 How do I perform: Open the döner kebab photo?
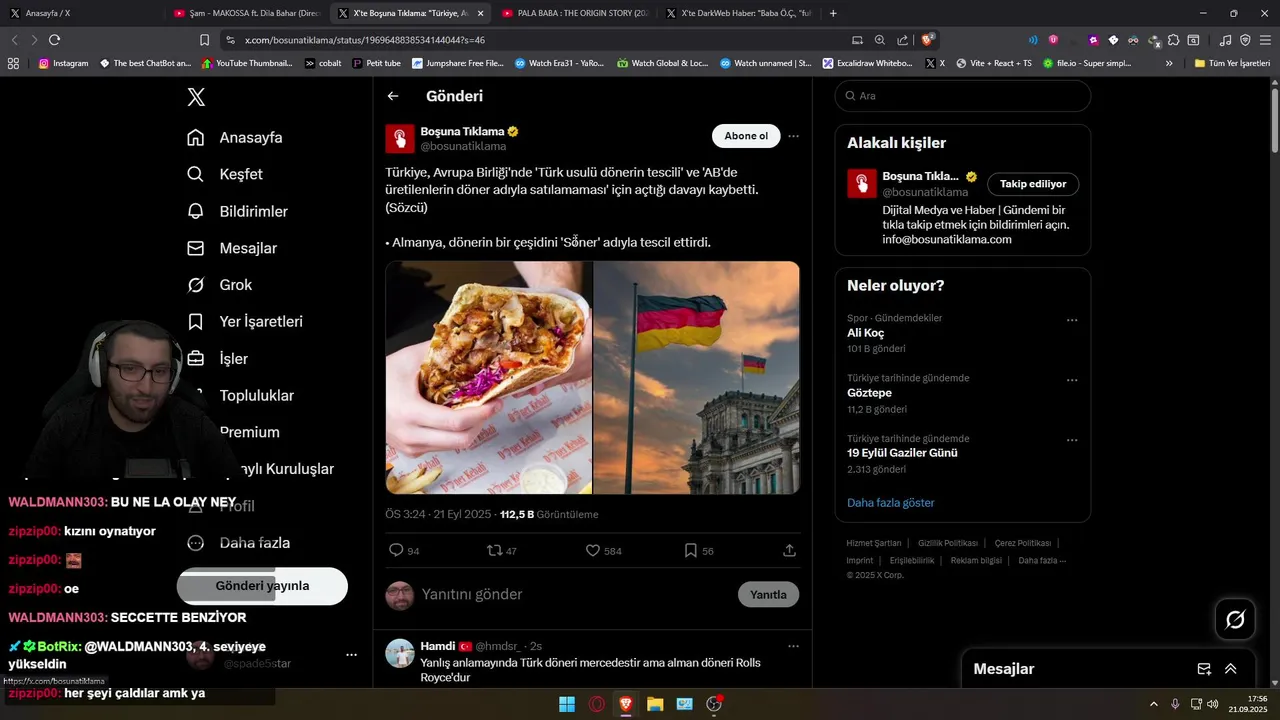tap(489, 378)
